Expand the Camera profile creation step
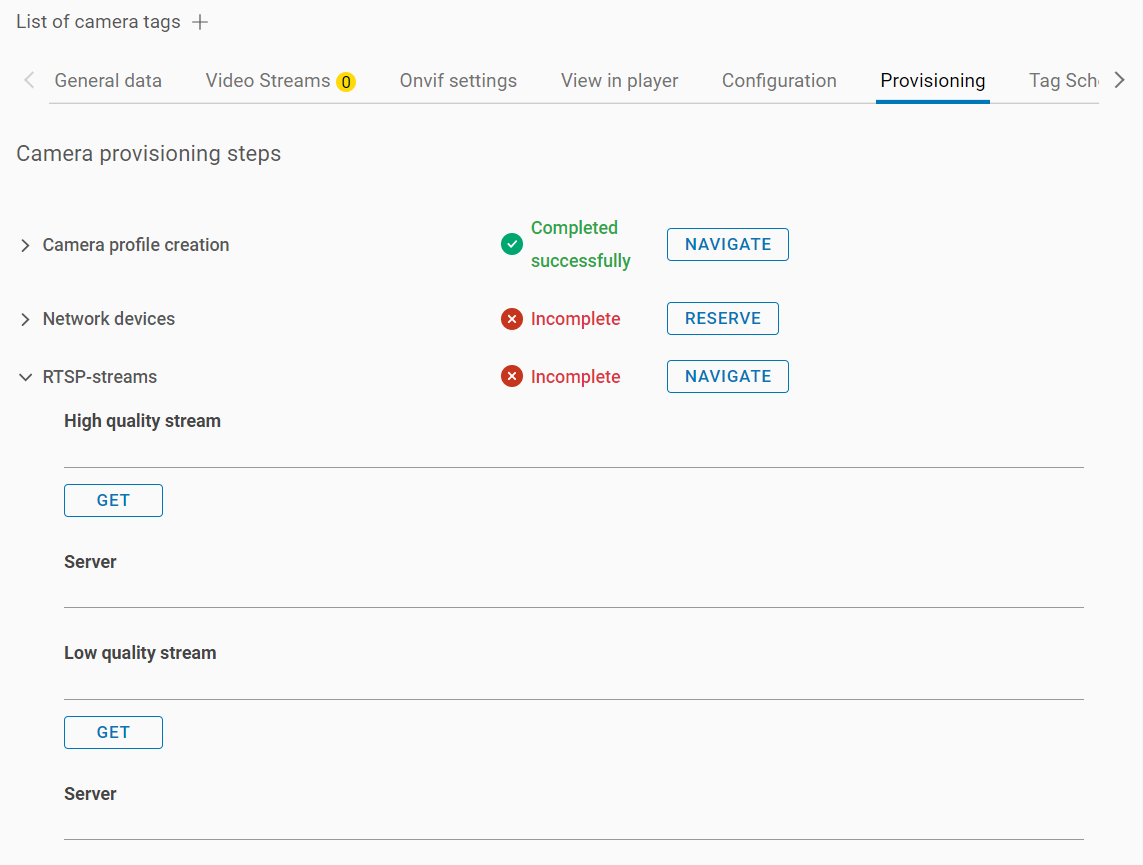The width and height of the screenshot is (1143, 865). pos(26,246)
